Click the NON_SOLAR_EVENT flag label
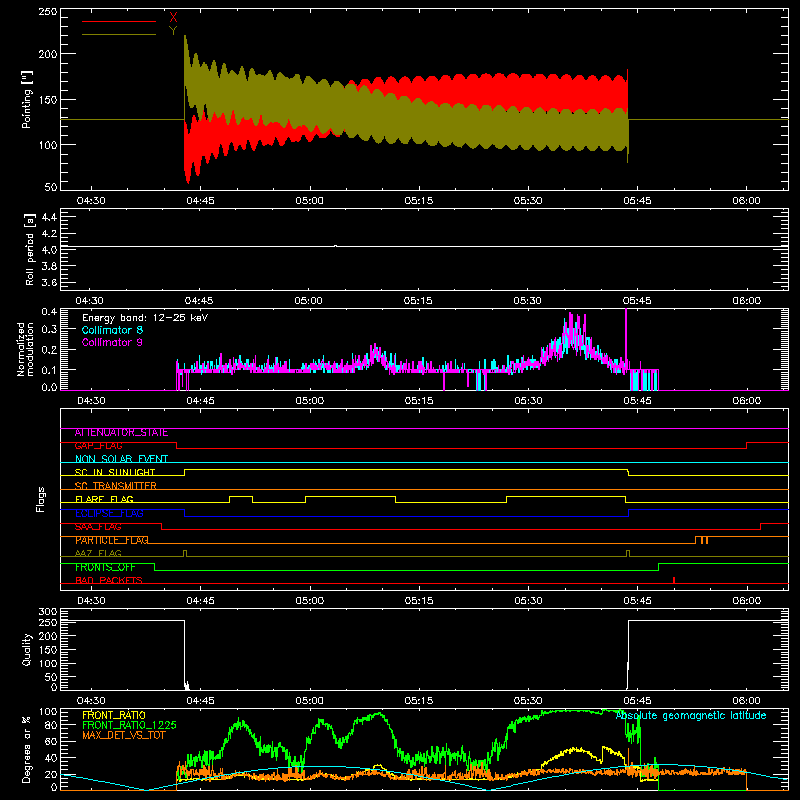The image size is (800, 800). [121, 459]
